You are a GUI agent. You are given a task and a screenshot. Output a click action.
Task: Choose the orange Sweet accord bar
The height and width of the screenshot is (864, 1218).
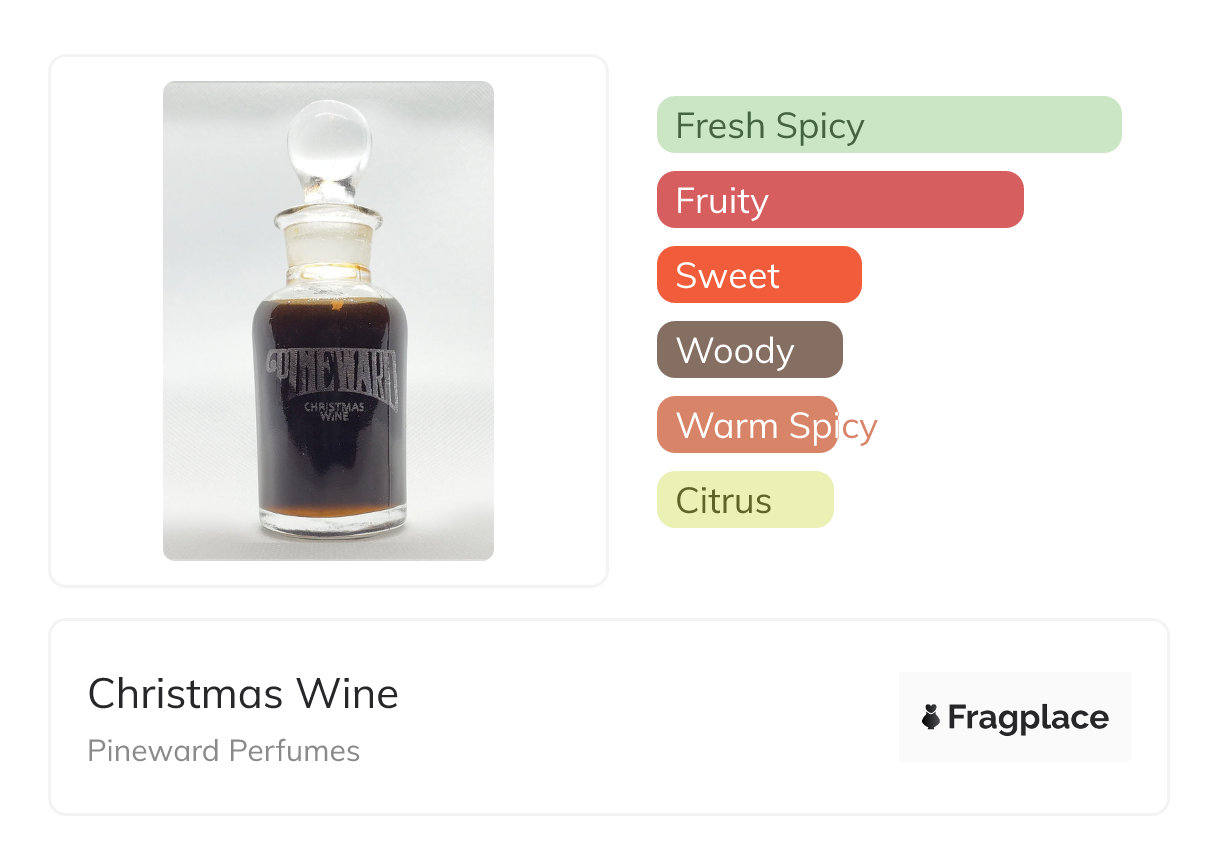[759, 275]
